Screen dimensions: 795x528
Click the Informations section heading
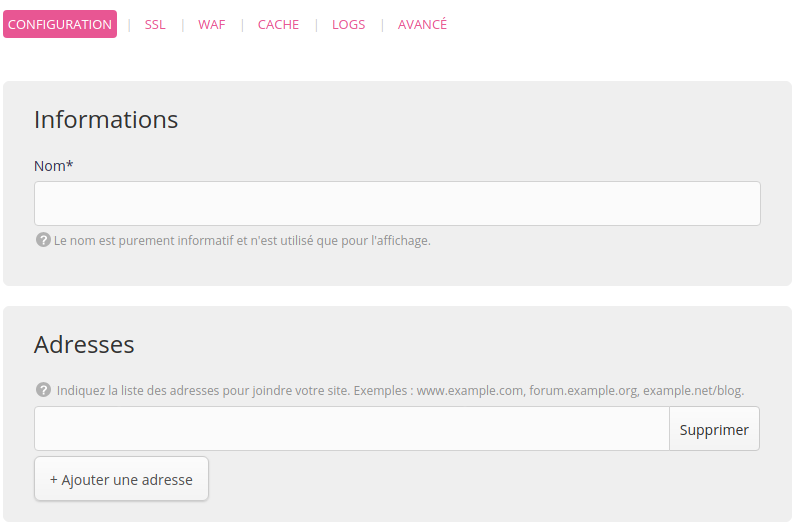(x=106, y=120)
